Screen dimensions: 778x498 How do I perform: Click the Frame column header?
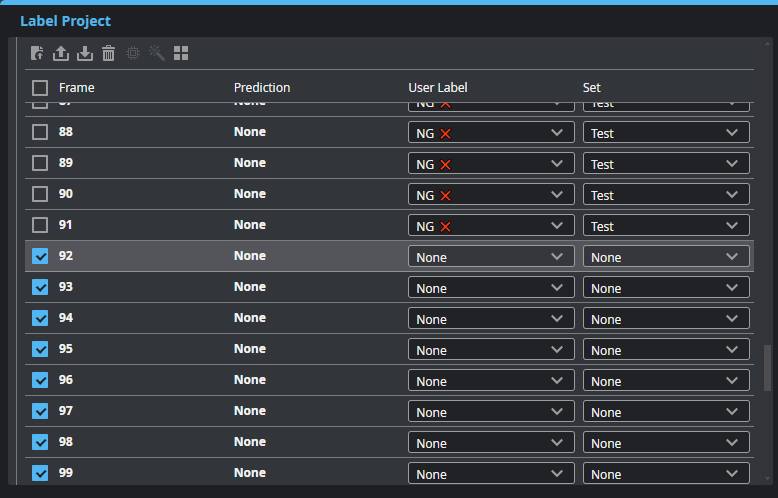click(x=77, y=88)
